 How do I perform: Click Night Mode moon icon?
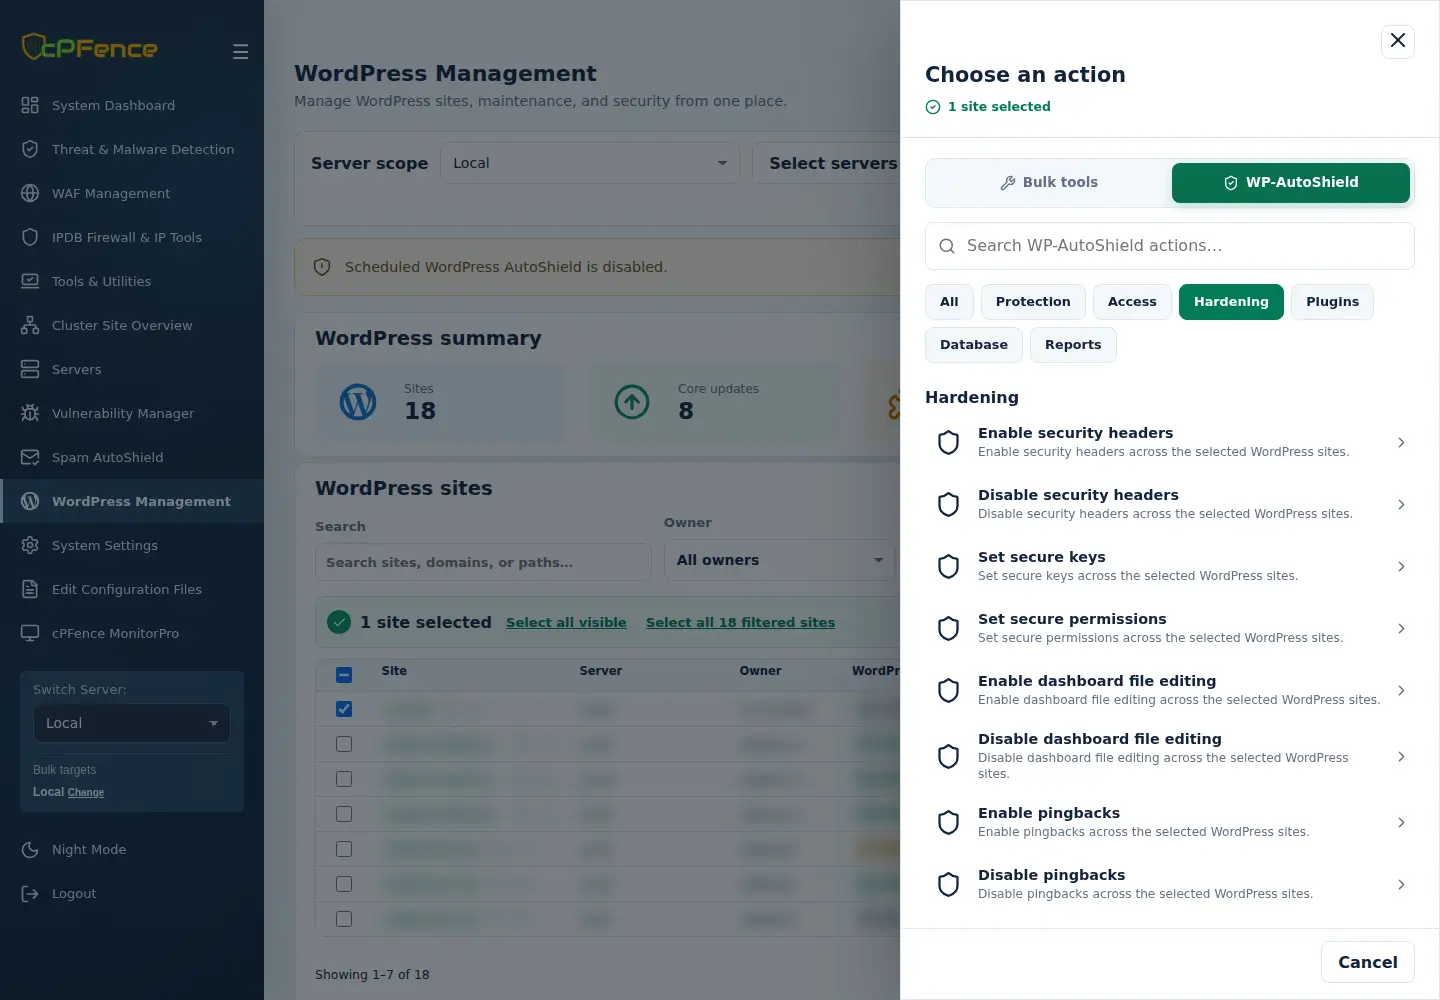30,849
